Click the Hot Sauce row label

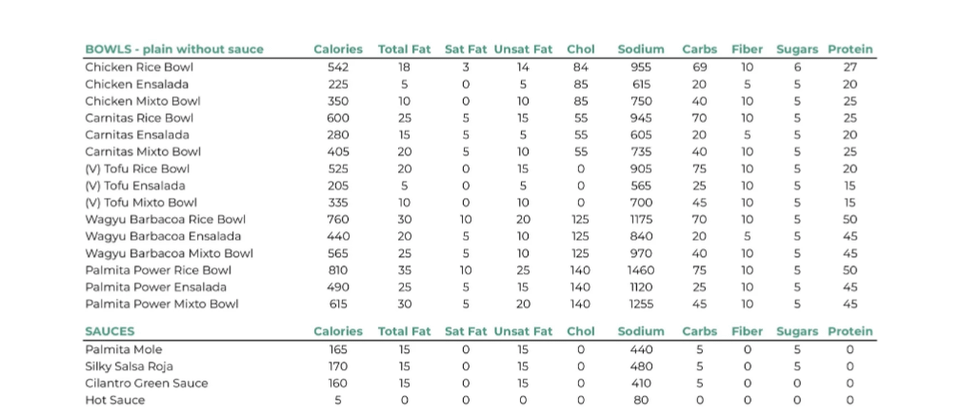115,401
